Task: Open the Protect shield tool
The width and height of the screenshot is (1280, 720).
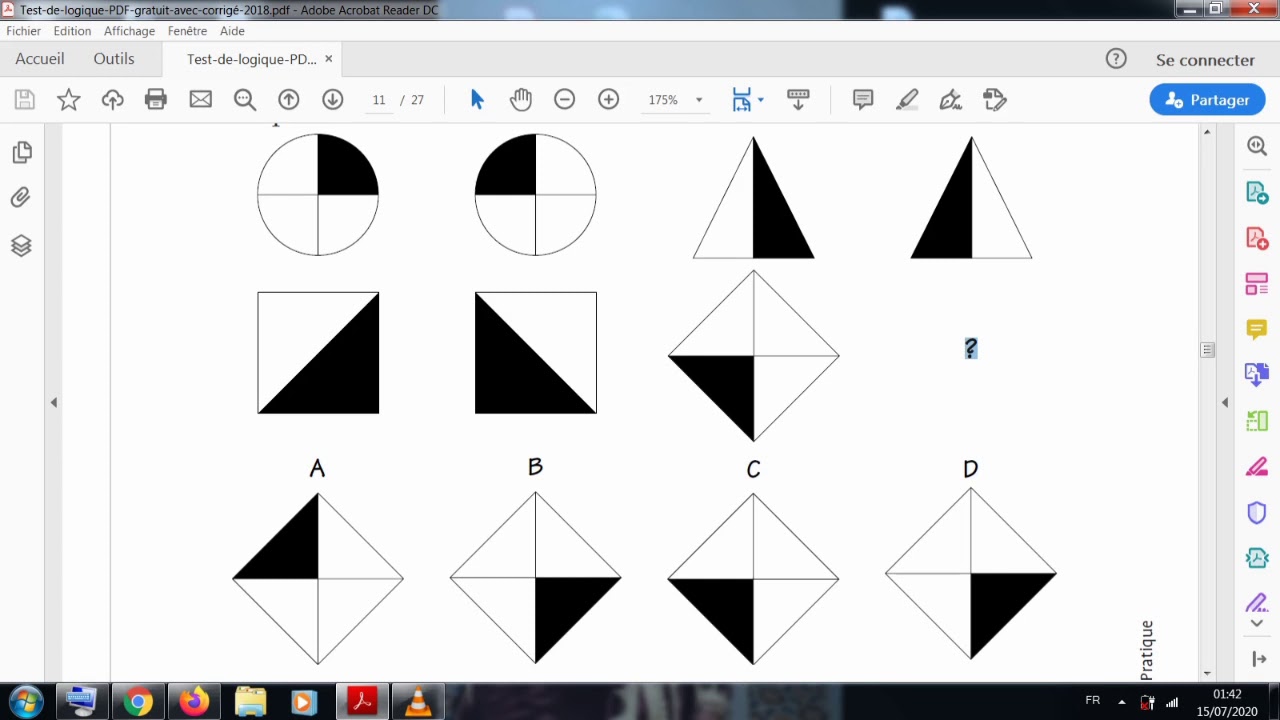Action: pyautogui.click(x=1257, y=513)
